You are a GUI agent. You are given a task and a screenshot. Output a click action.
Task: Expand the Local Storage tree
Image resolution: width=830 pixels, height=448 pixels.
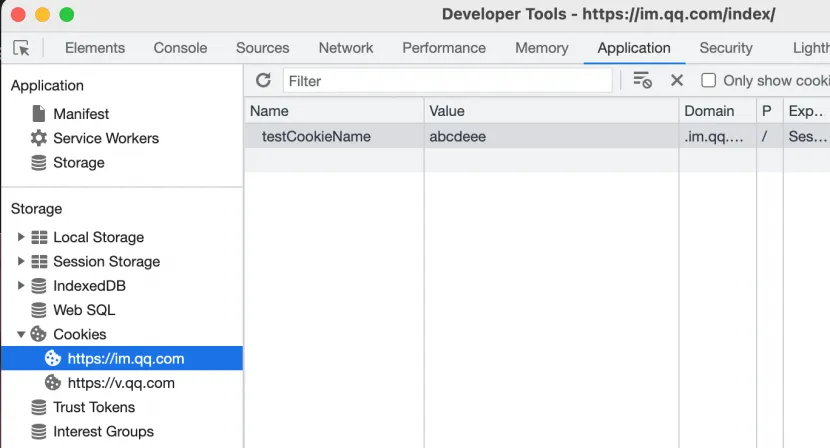click(21, 237)
